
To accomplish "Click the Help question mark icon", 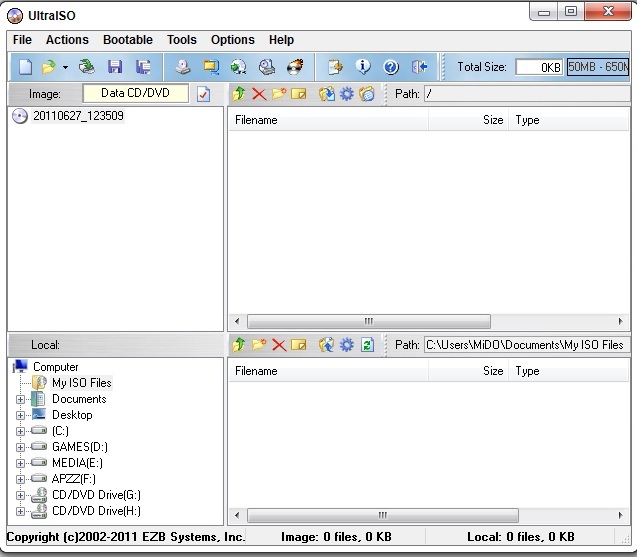I will coord(391,67).
